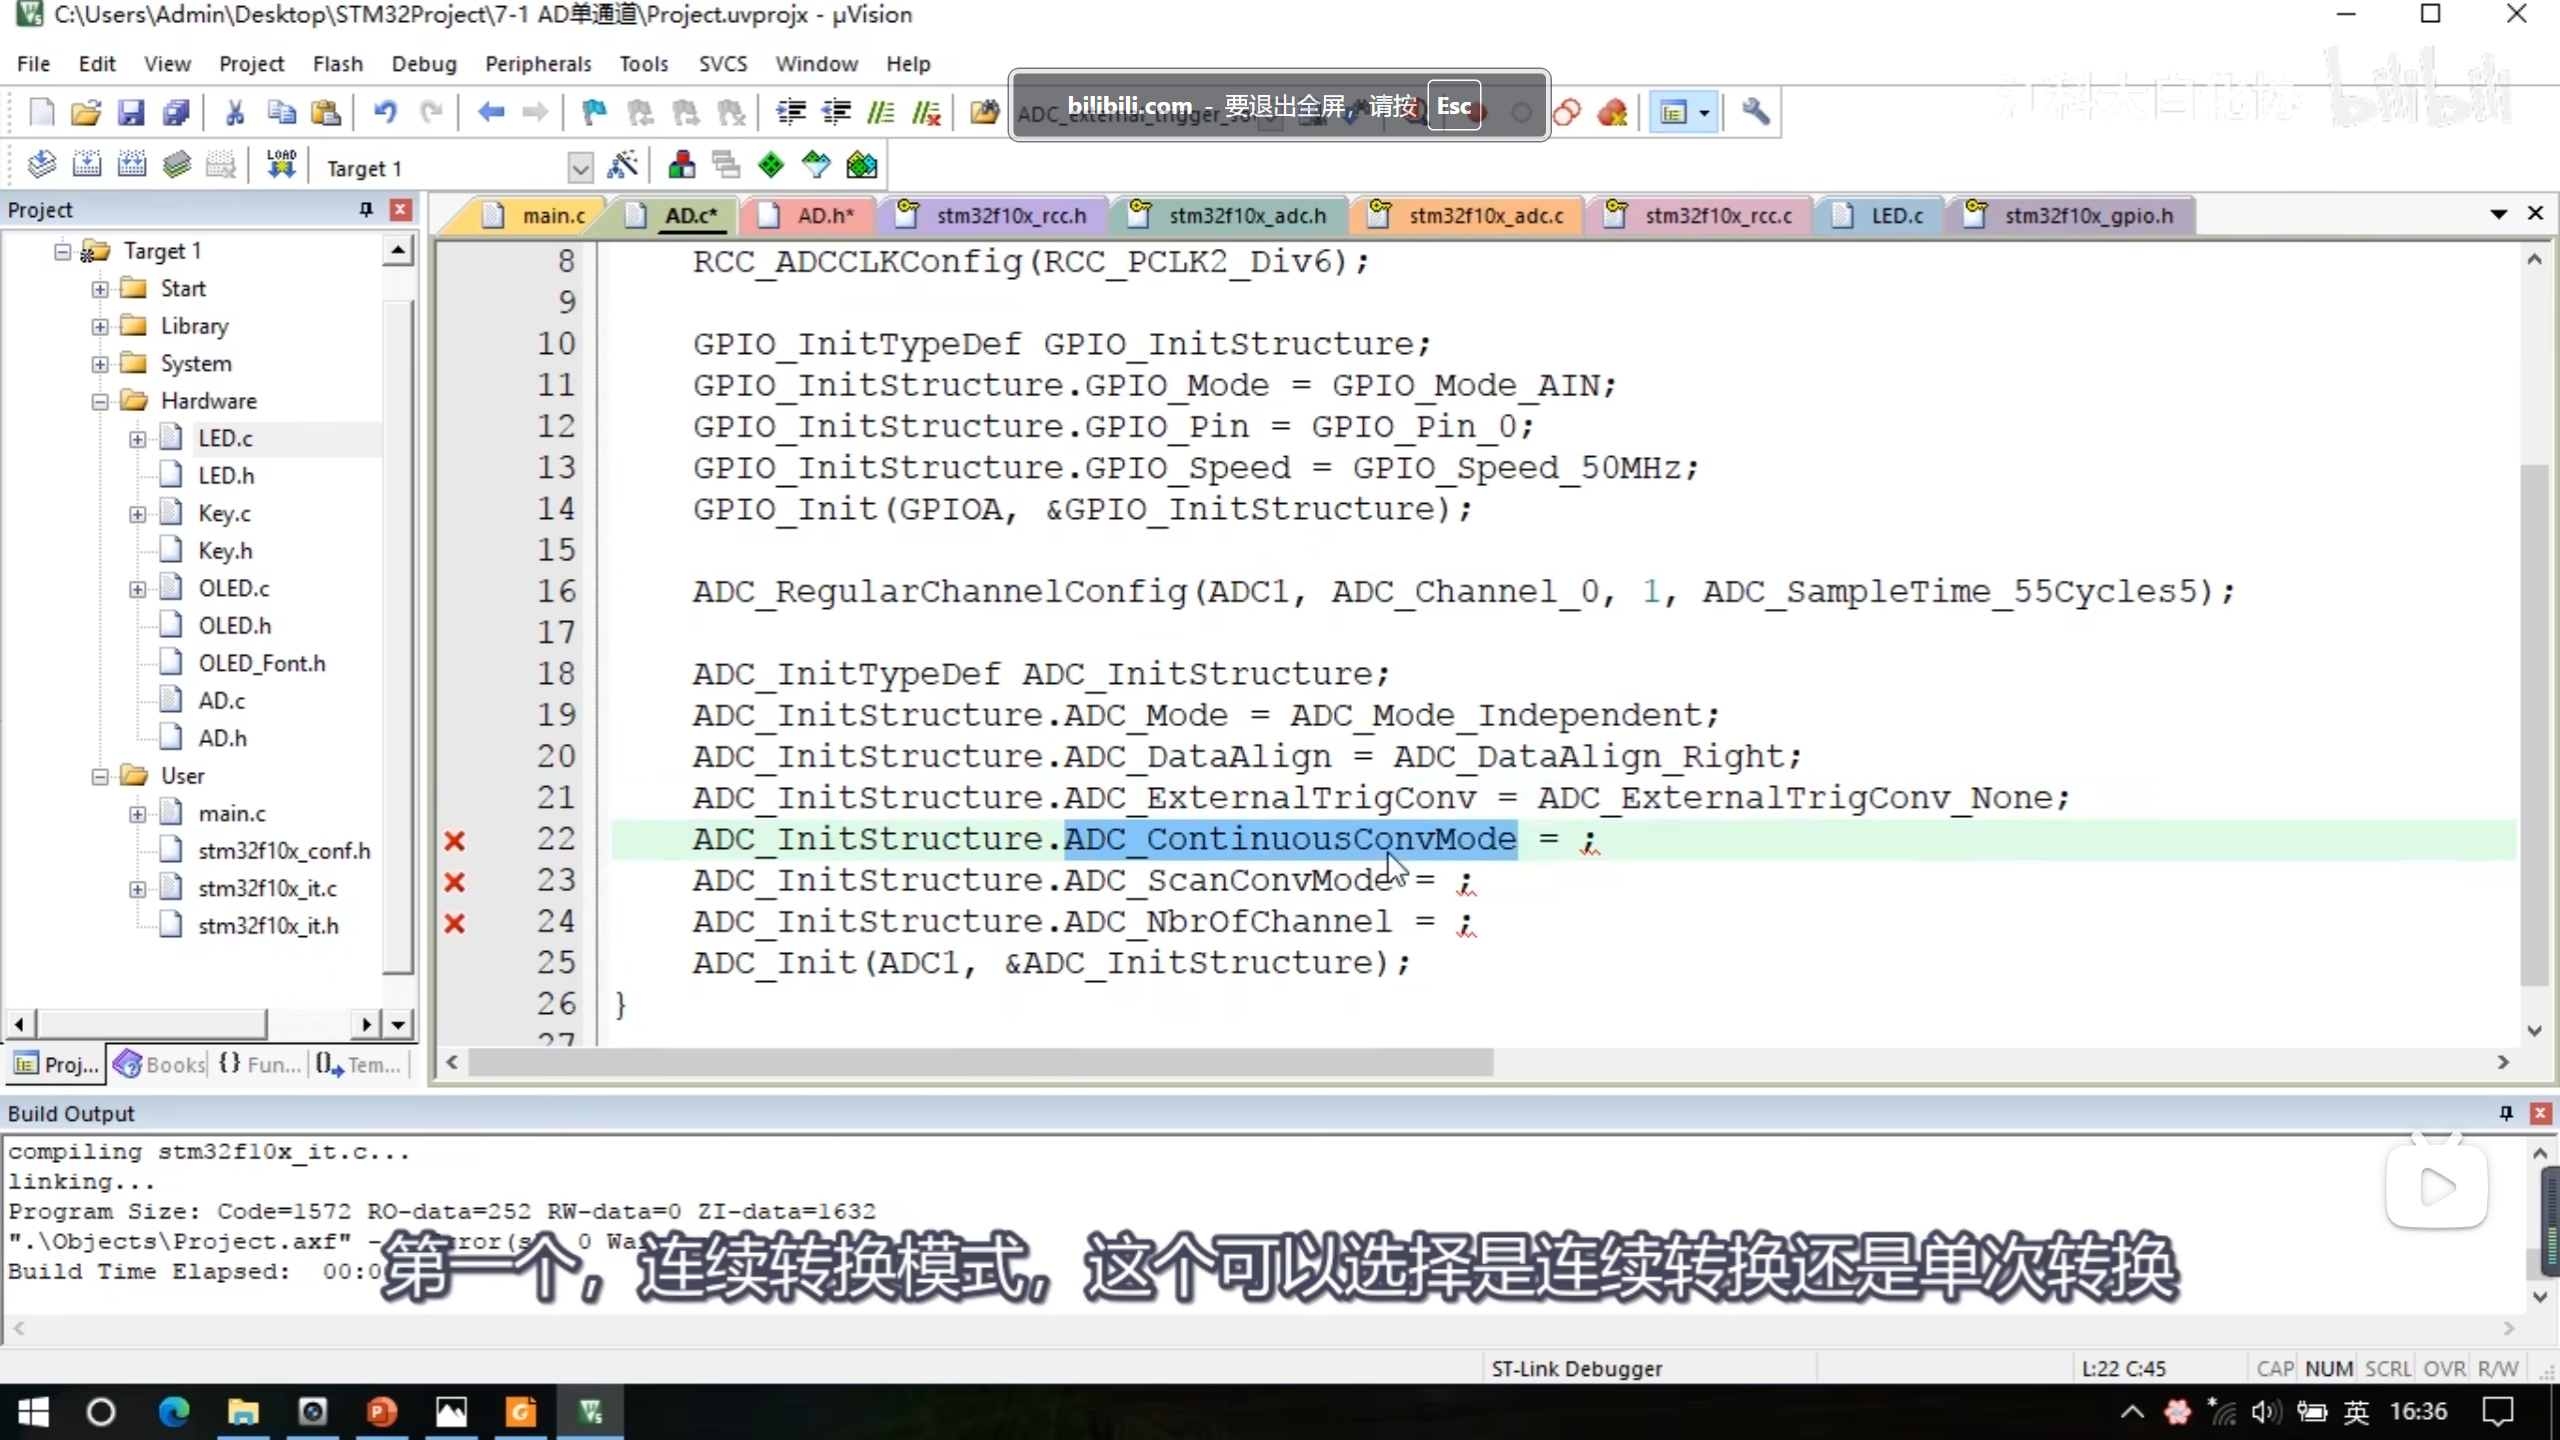
Task: Navigate backwards with blue left arrow
Action: 490,112
